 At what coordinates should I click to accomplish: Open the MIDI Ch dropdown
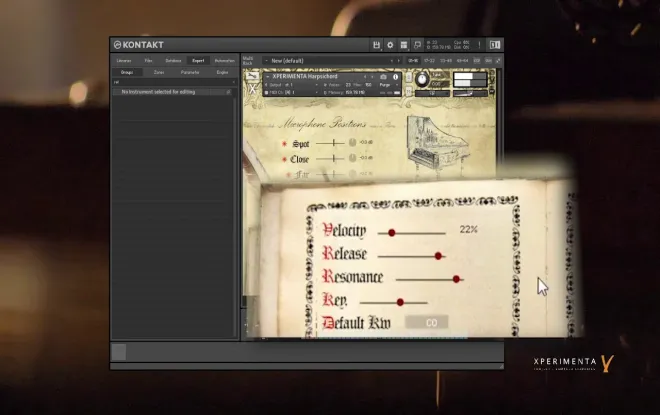(x=293, y=92)
